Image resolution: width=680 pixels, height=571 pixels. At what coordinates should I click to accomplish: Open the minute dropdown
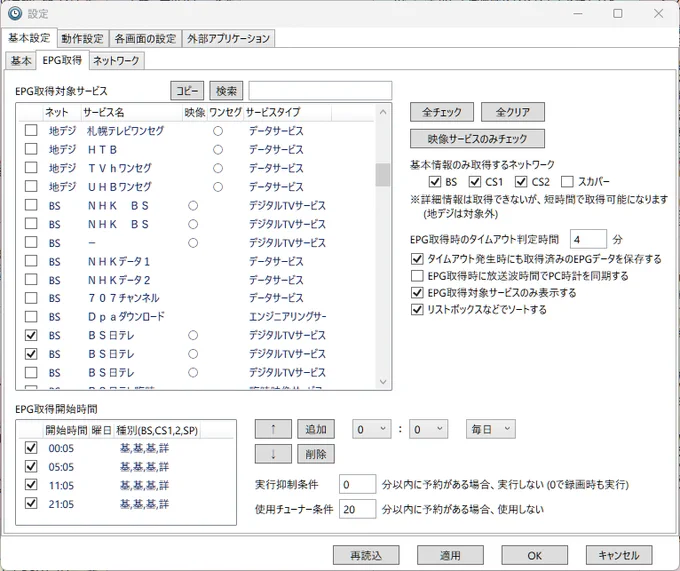[428, 429]
